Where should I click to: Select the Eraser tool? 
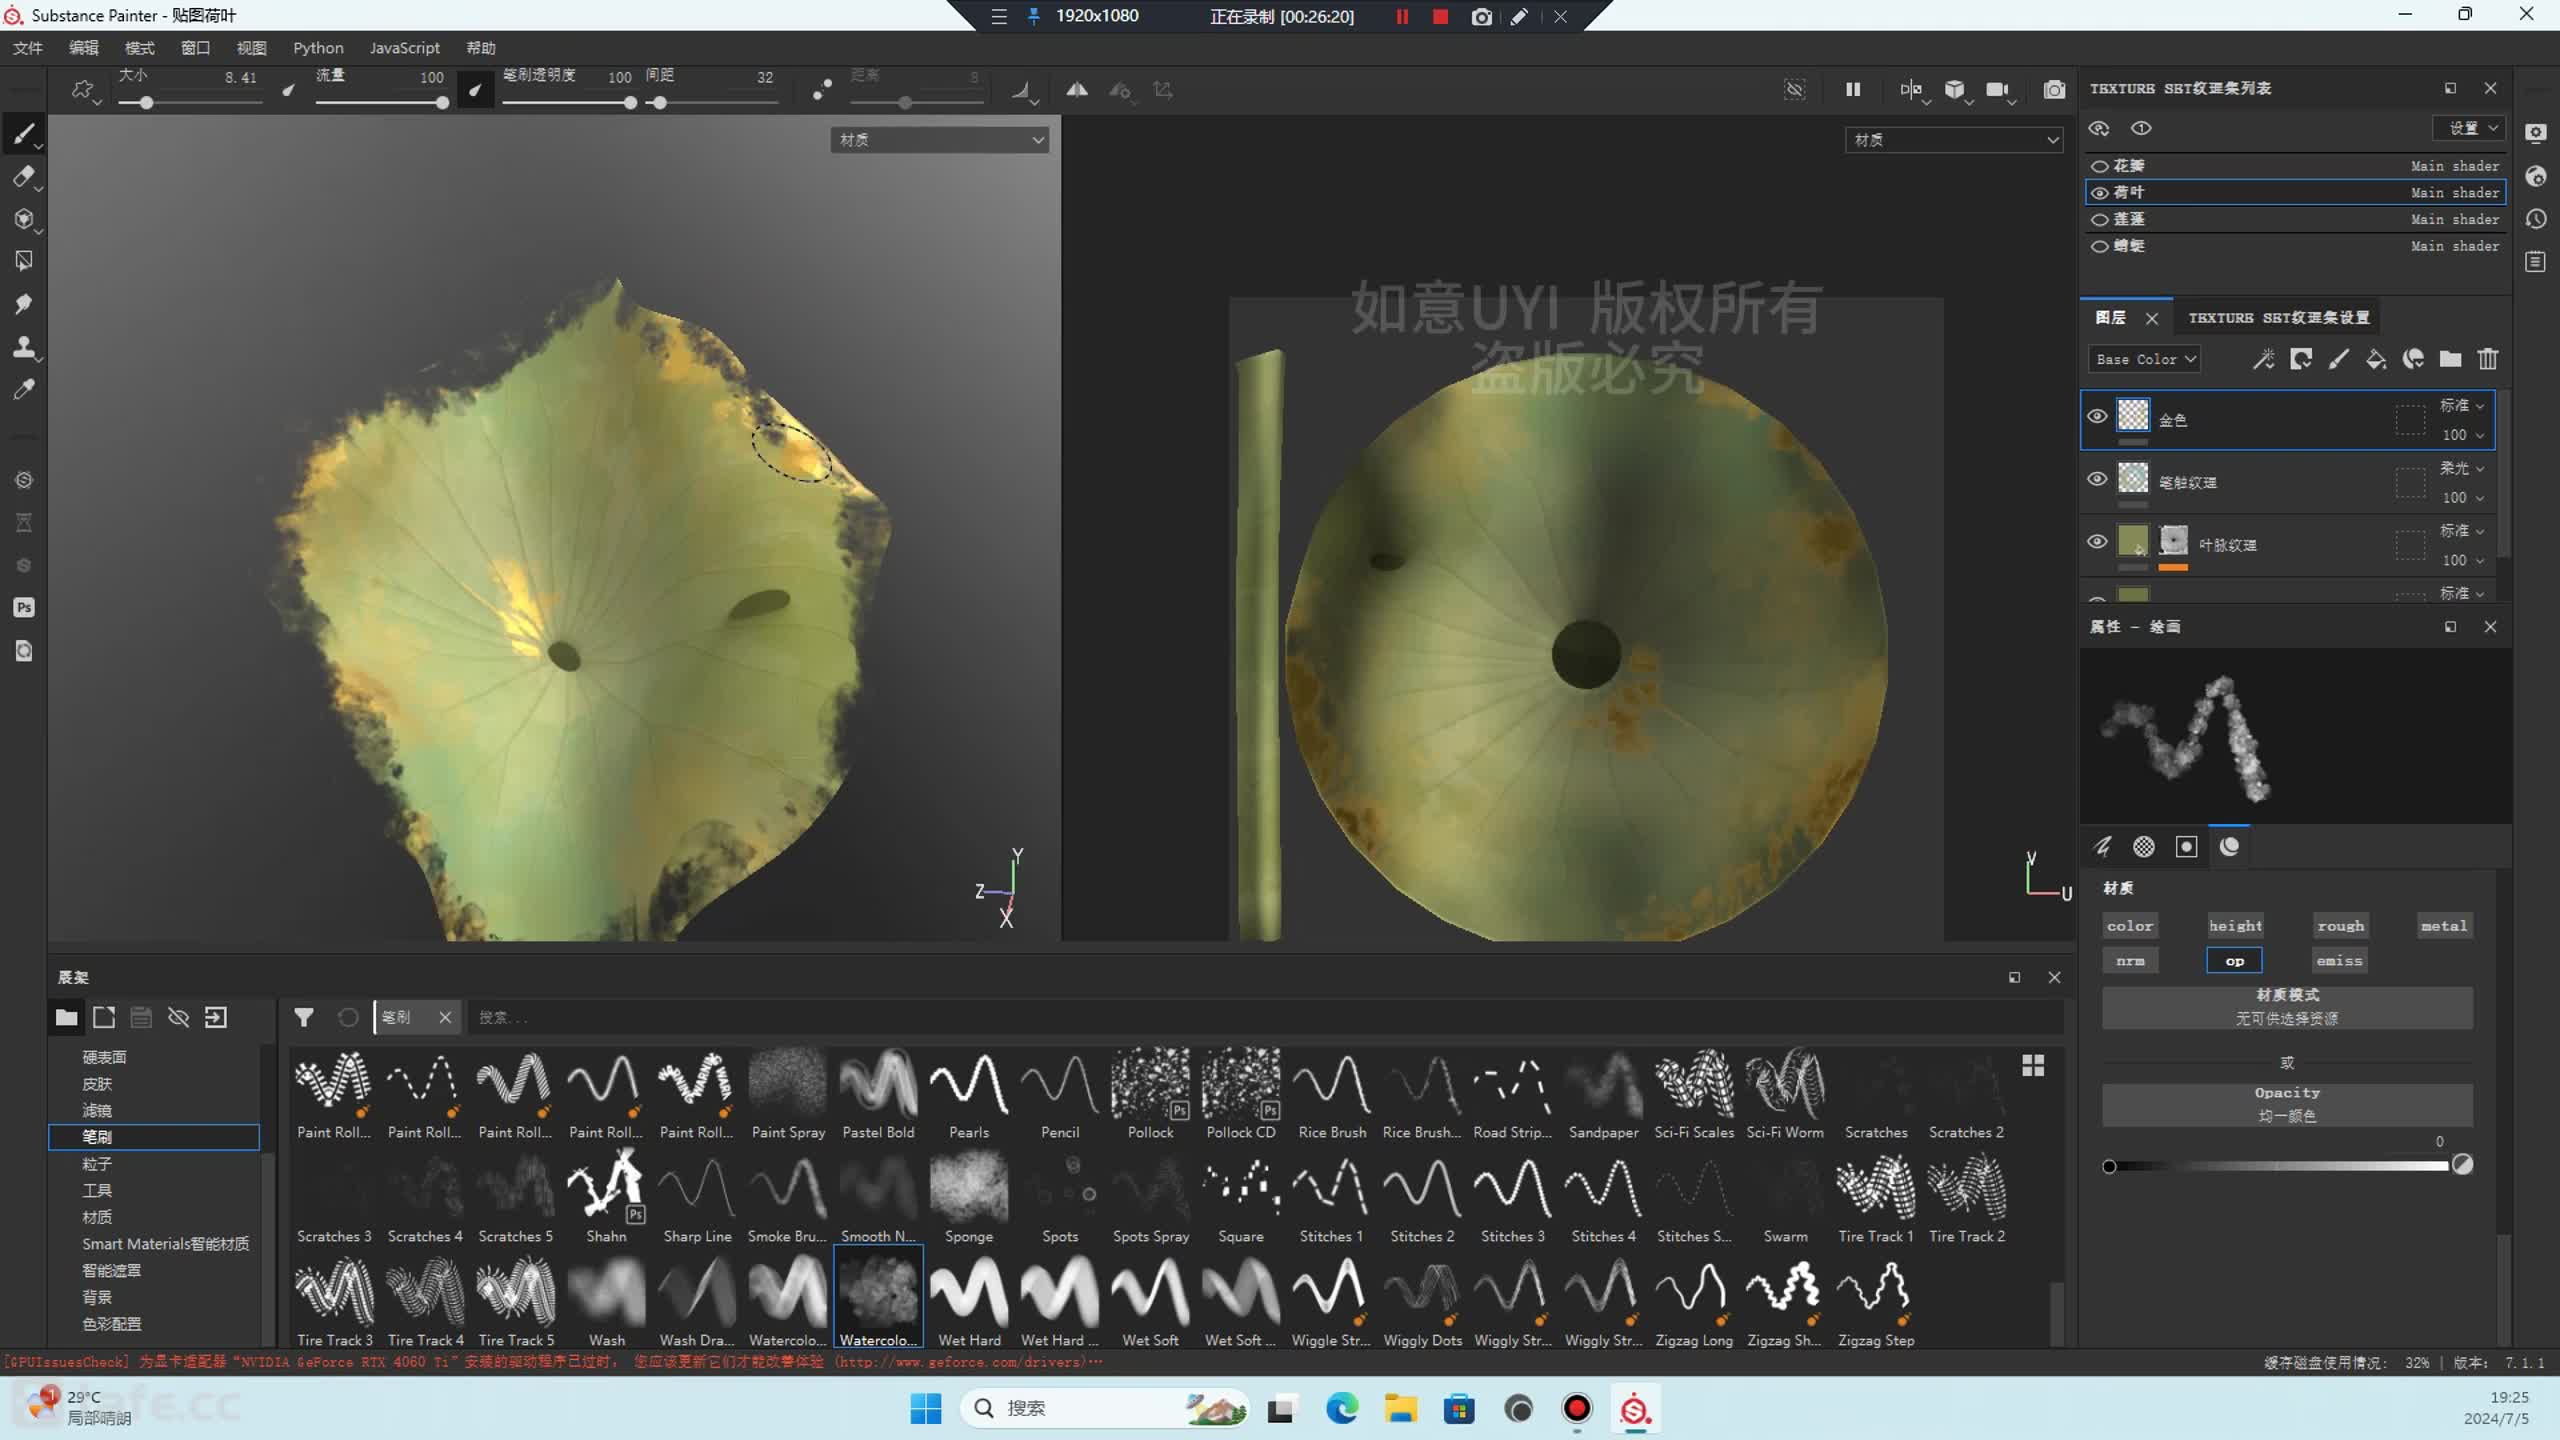tap(24, 177)
